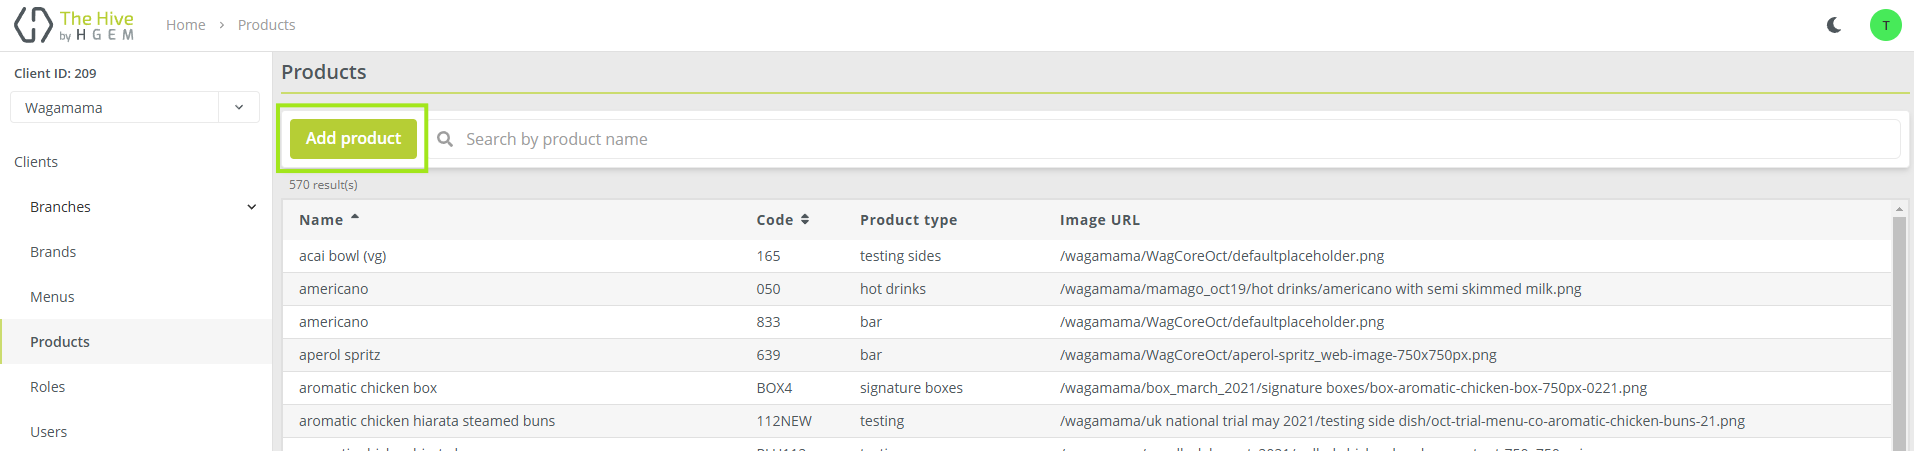Select Roles in sidebar
1914x451 pixels.
point(47,387)
